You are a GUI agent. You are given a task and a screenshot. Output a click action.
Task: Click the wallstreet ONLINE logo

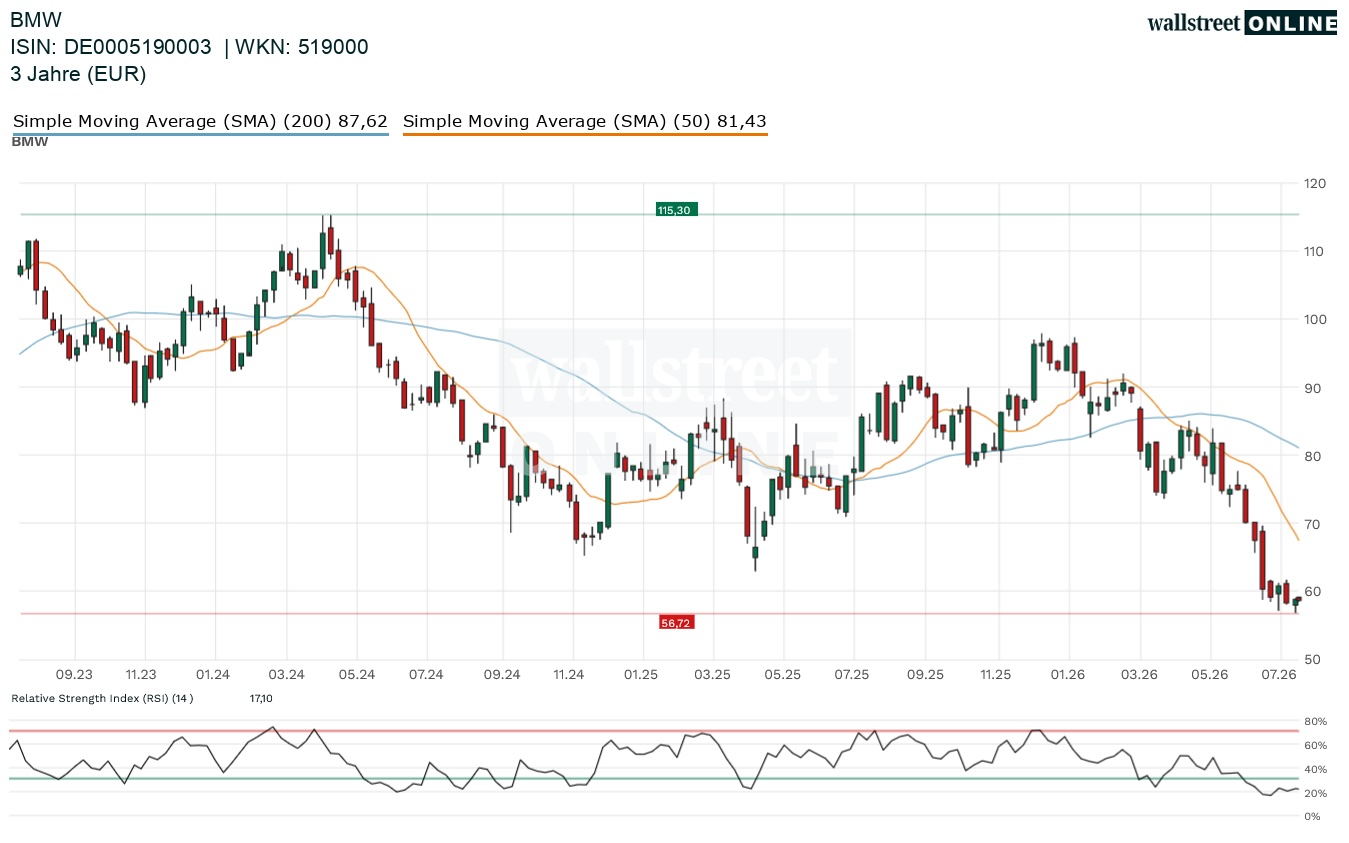(x=1241, y=23)
